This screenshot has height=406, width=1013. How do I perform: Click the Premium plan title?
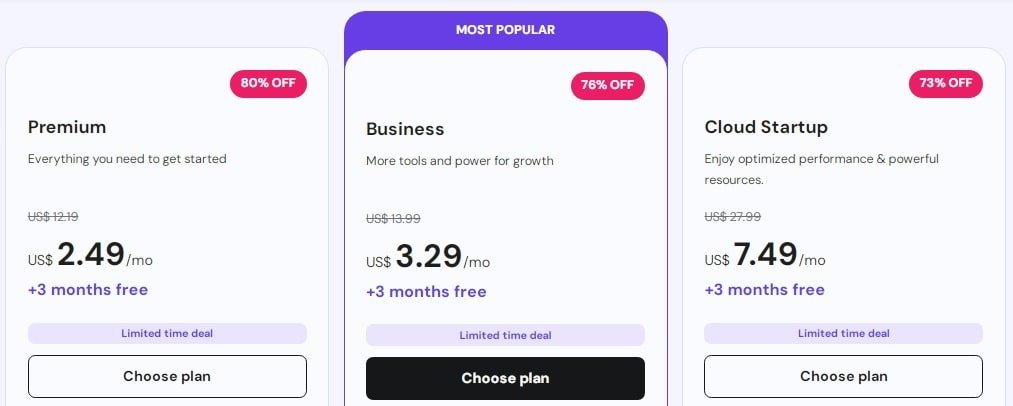click(x=67, y=127)
